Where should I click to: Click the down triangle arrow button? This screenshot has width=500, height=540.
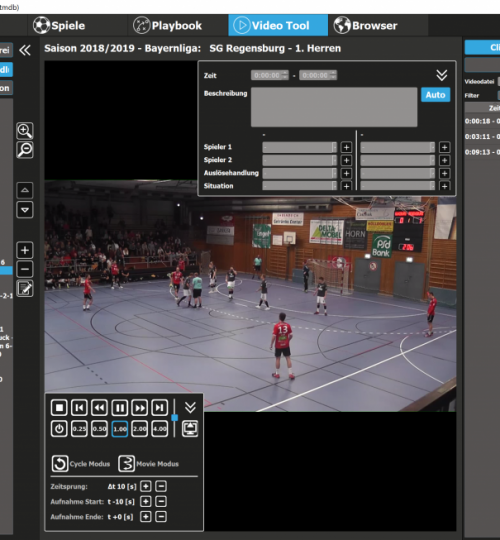point(25,210)
